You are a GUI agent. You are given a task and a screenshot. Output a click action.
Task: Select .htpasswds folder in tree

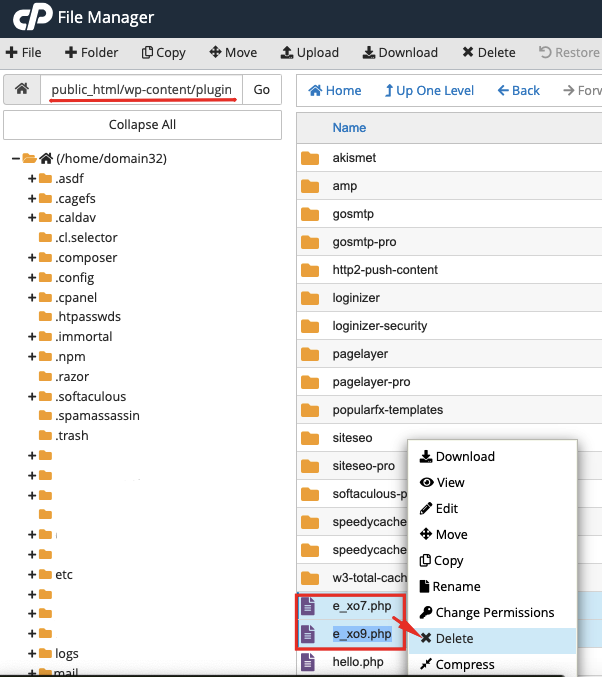click(x=88, y=316)
